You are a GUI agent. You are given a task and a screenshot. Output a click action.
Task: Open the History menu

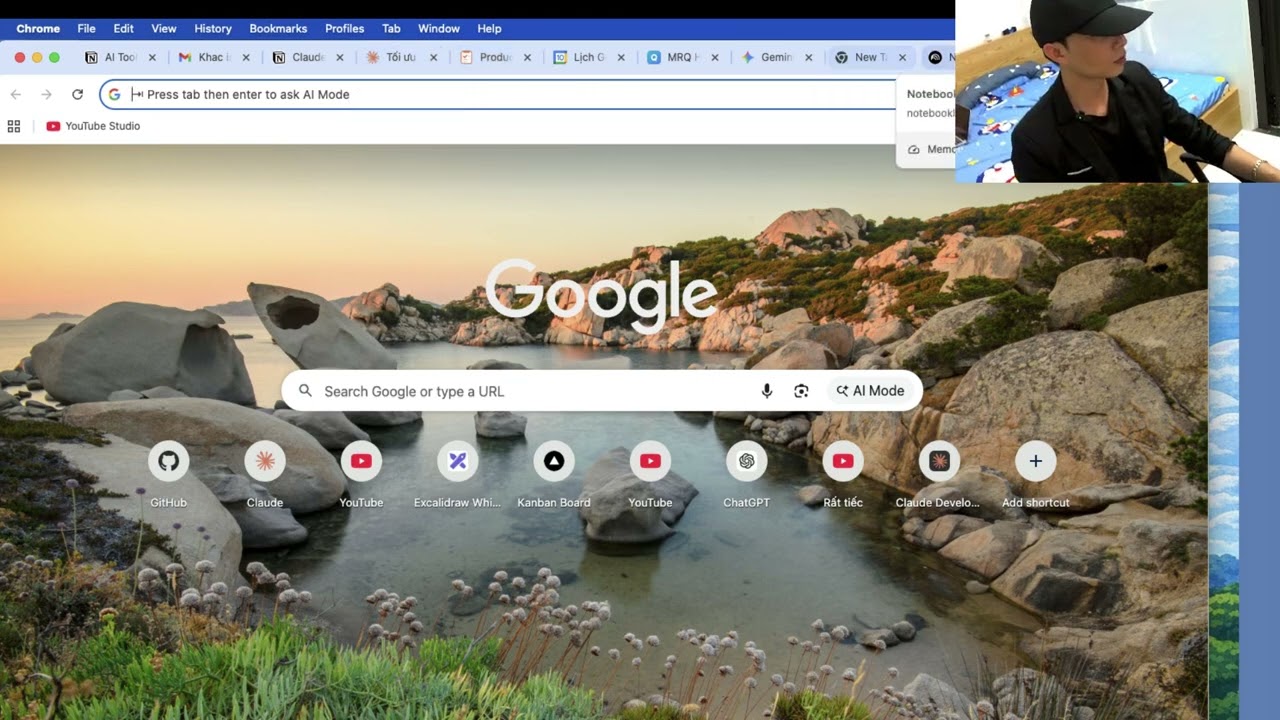tap(213, 28)
